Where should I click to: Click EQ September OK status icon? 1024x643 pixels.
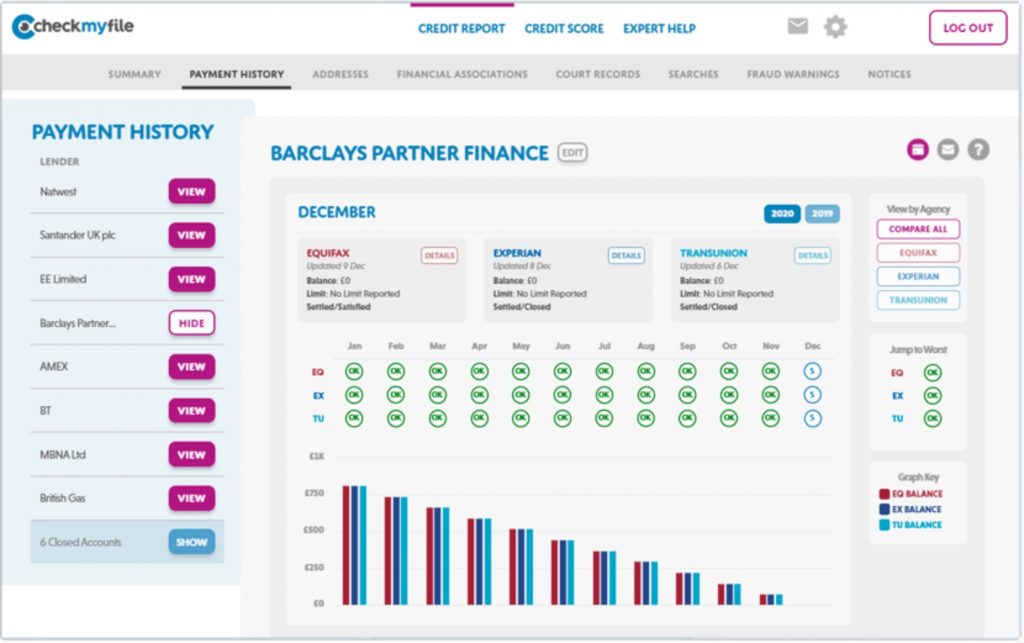tap(687, 371)
